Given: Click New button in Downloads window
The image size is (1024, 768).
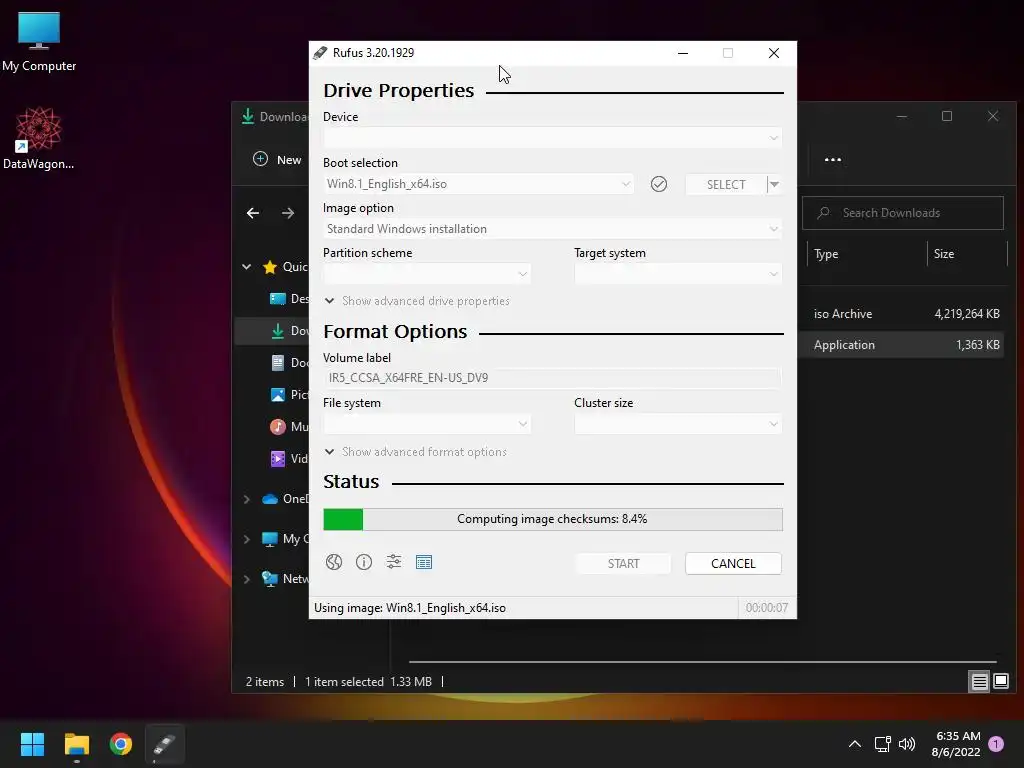Looking at the screenshot, I should (x=277, y=159).
